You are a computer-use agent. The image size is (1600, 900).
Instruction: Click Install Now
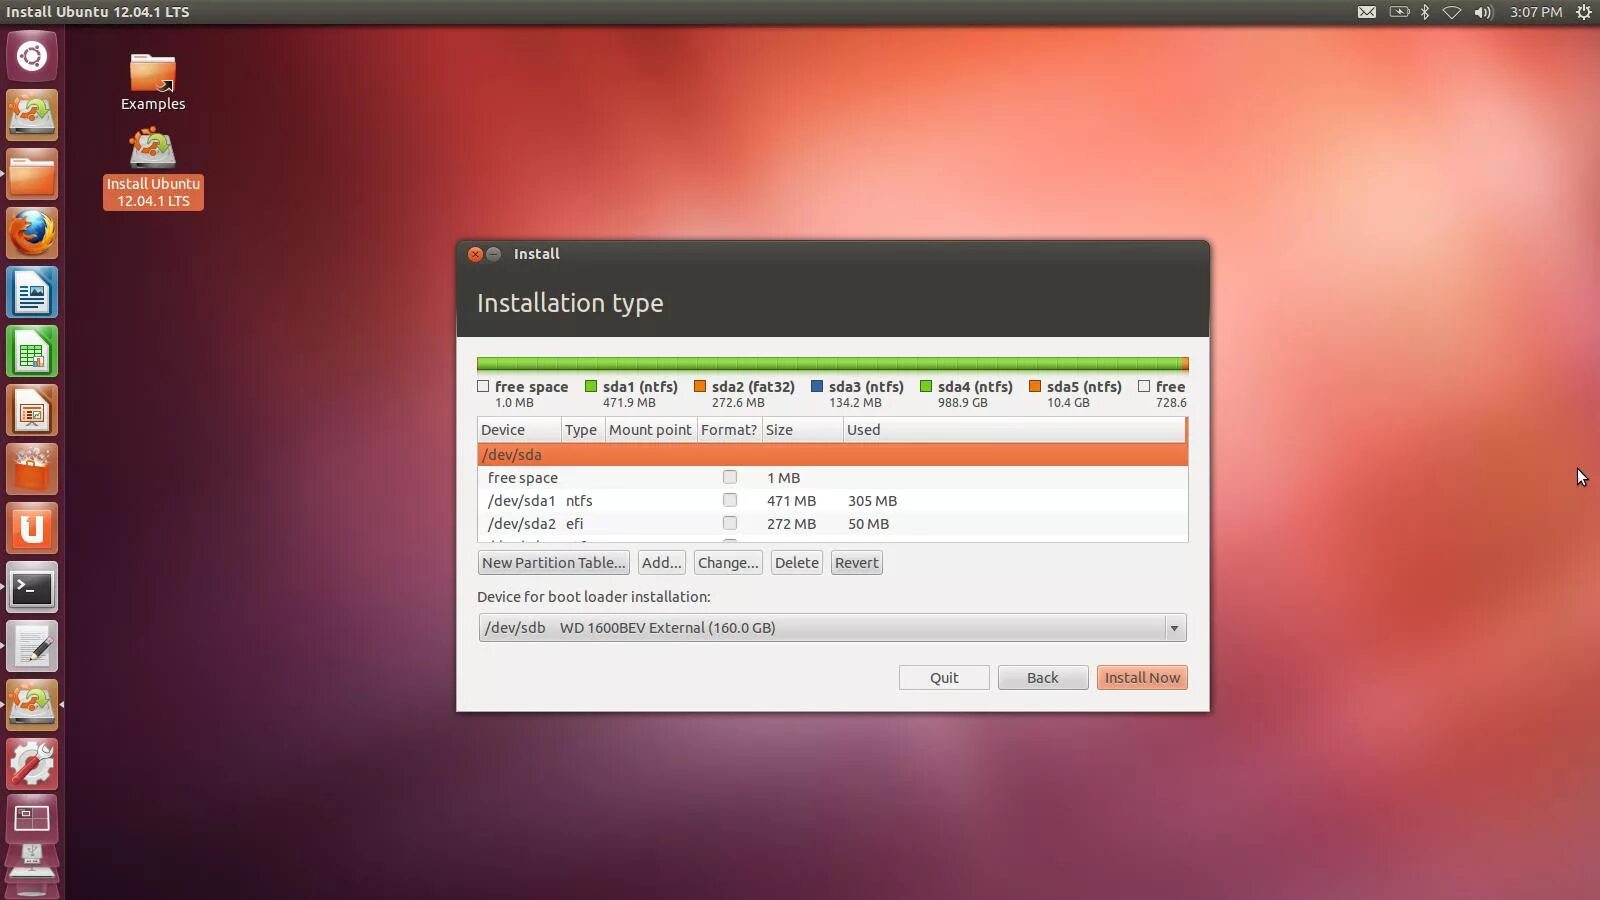point(1142,678)
